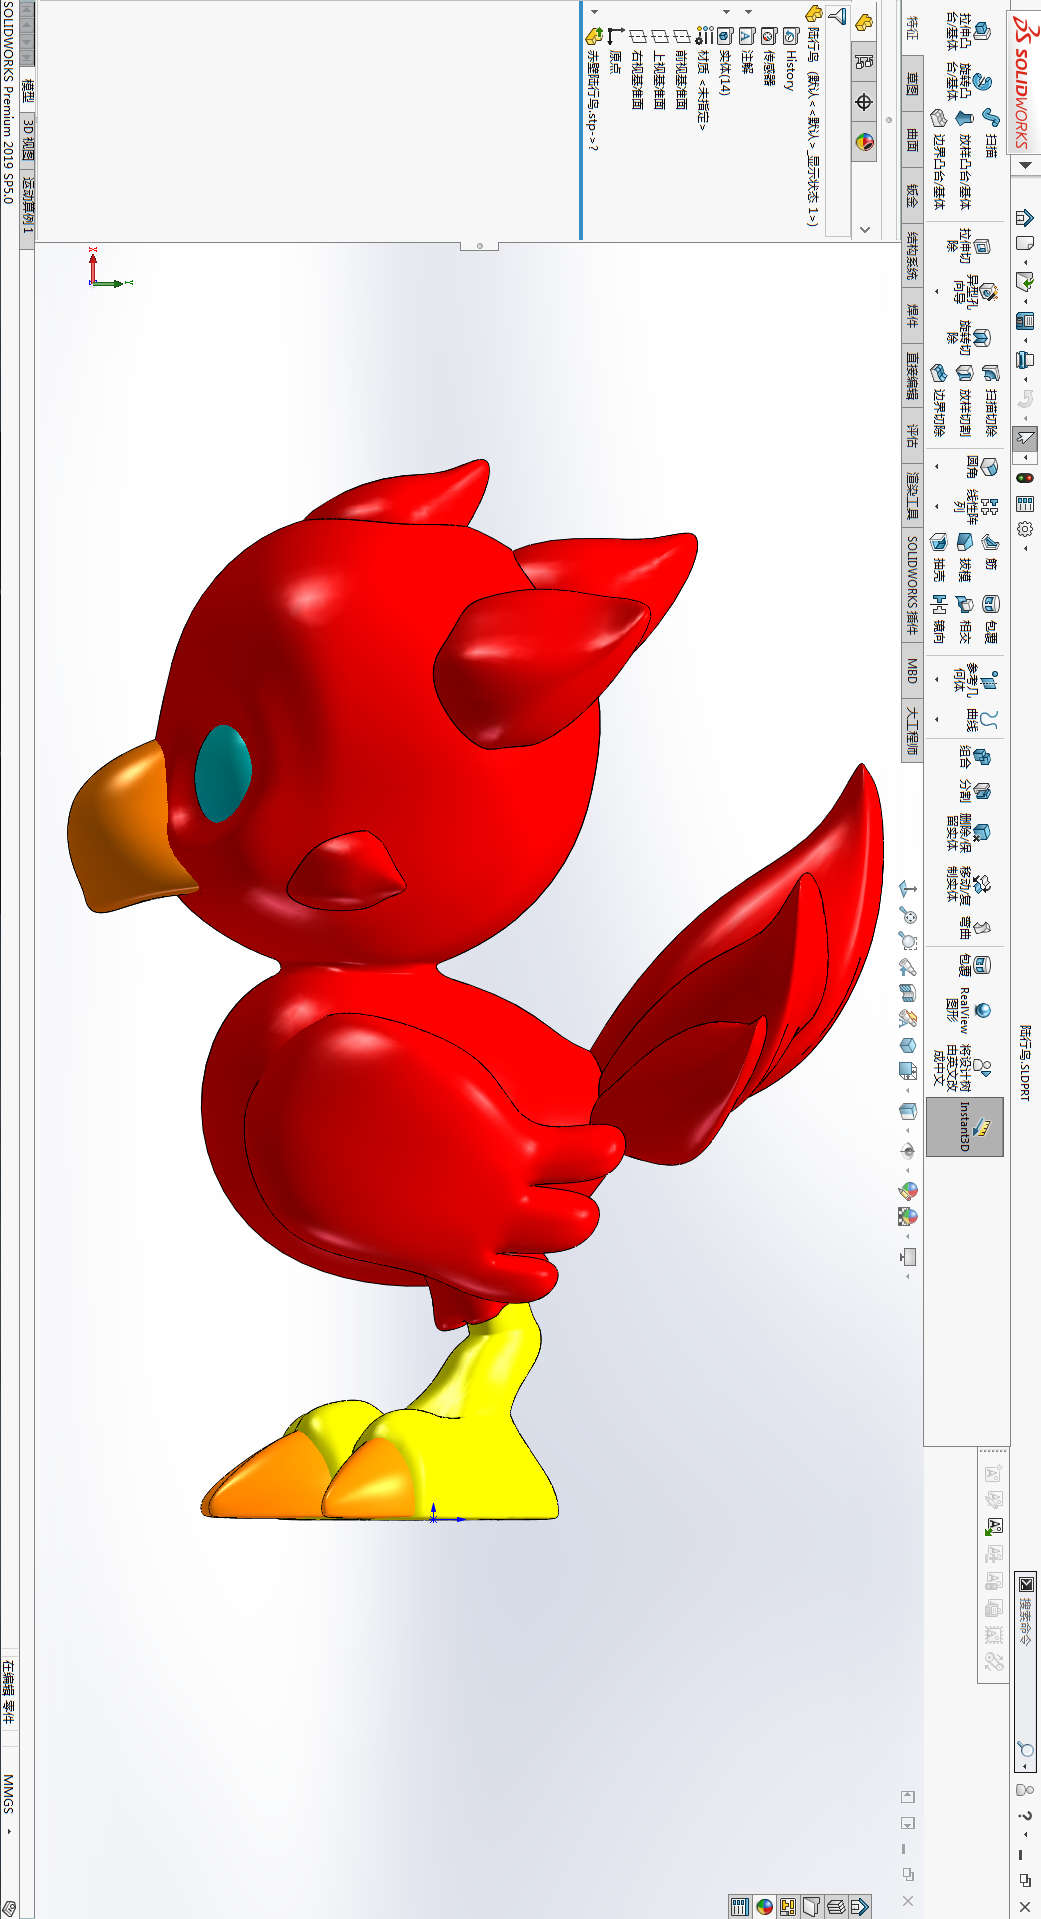Screen dimensions: 1041x1919
Task: Open the options gear icon in the top bar
Action: coord(1025,529)
